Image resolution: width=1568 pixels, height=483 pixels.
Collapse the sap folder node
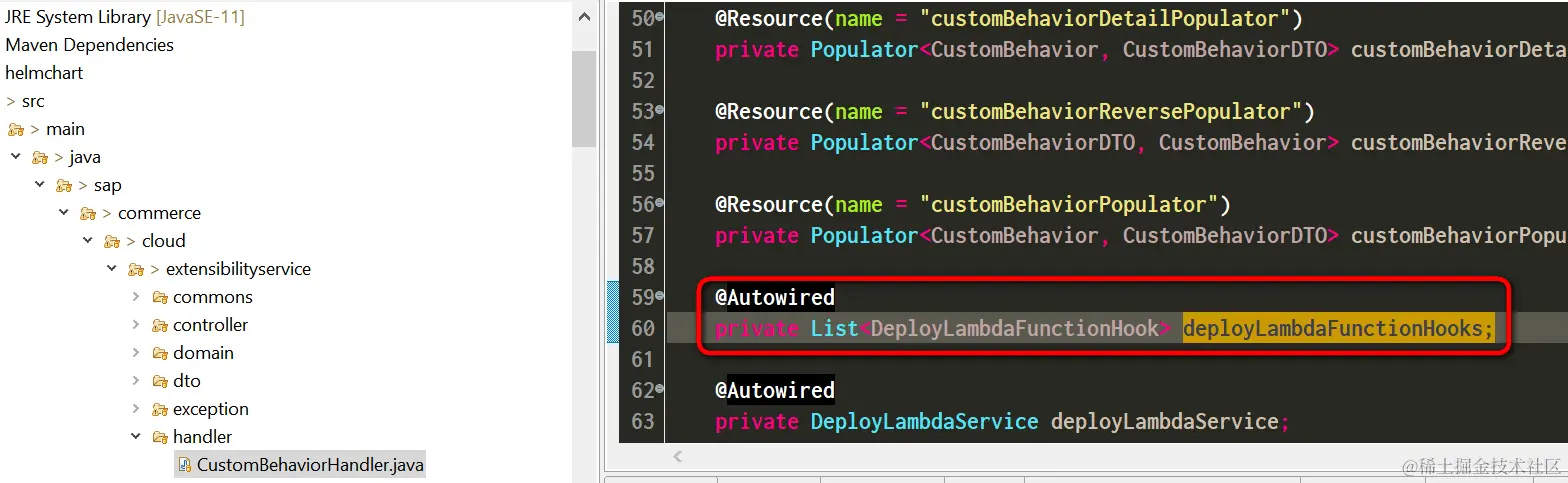[40, 185]
